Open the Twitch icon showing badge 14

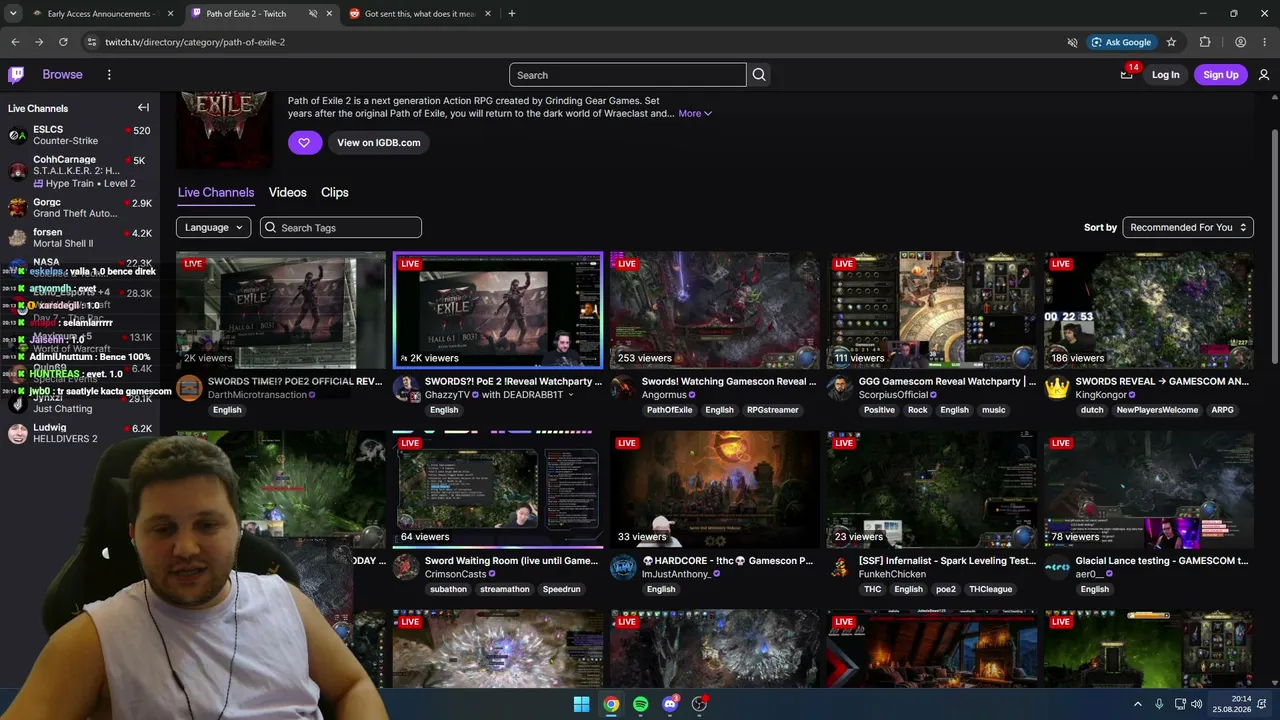click(1126, 75)
